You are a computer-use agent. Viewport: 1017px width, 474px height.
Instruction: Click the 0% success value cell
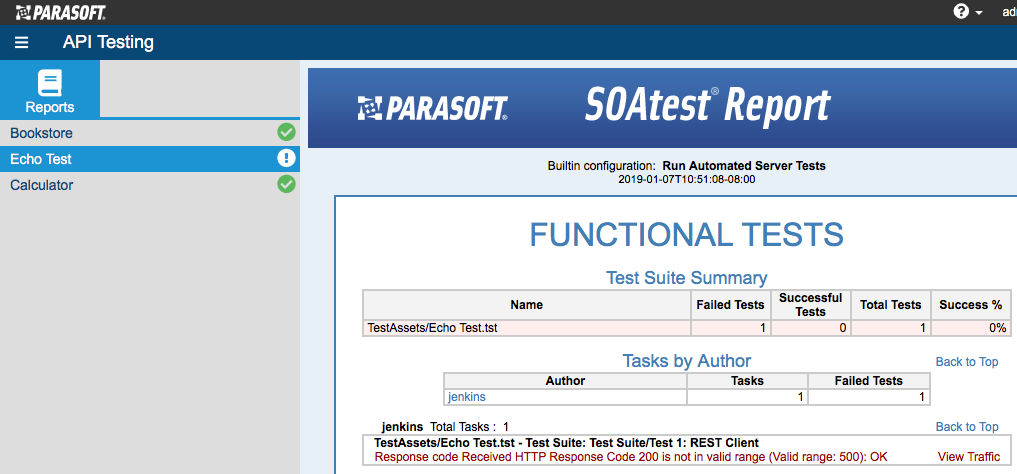point(970,328)
